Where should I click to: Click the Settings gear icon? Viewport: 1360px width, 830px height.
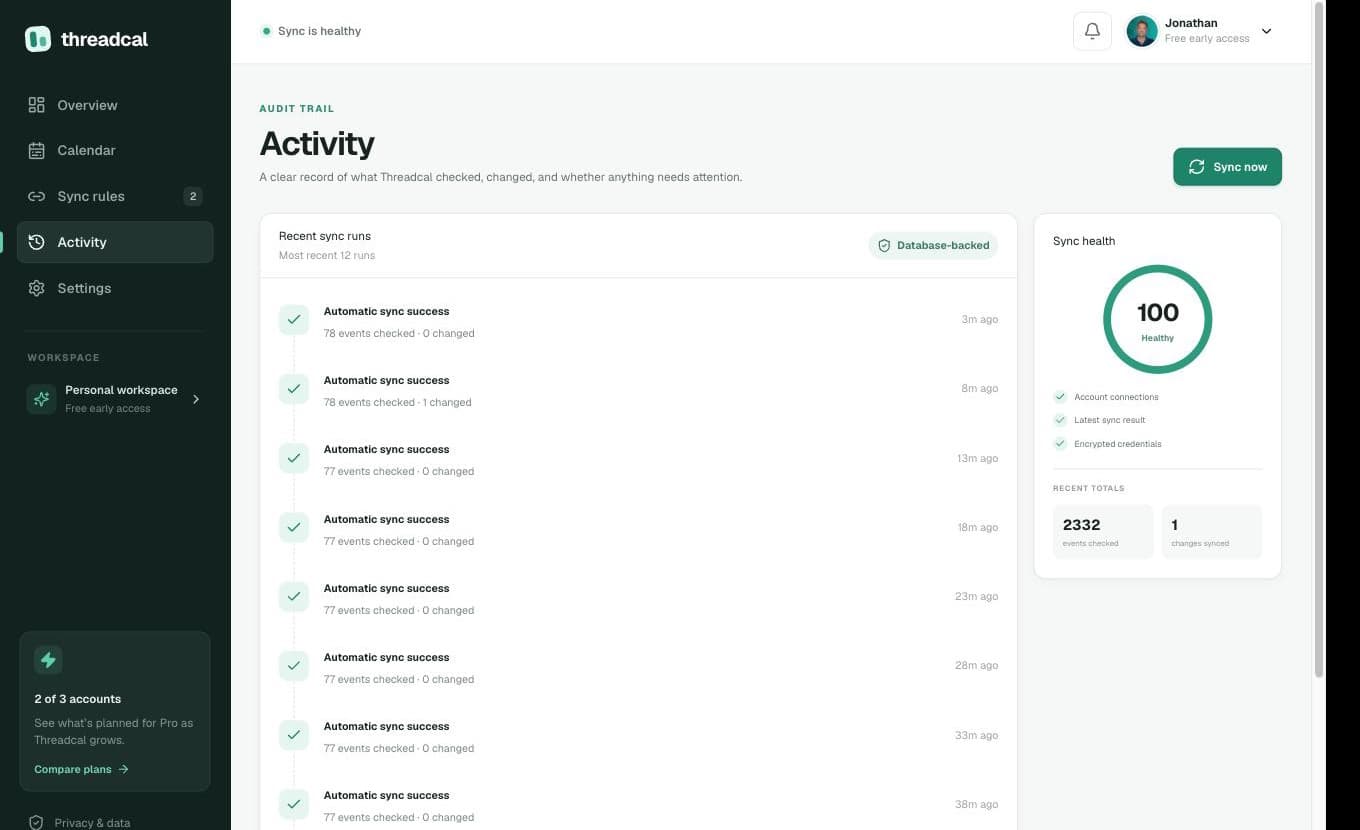pyautogui.click(x=37, y=288)
